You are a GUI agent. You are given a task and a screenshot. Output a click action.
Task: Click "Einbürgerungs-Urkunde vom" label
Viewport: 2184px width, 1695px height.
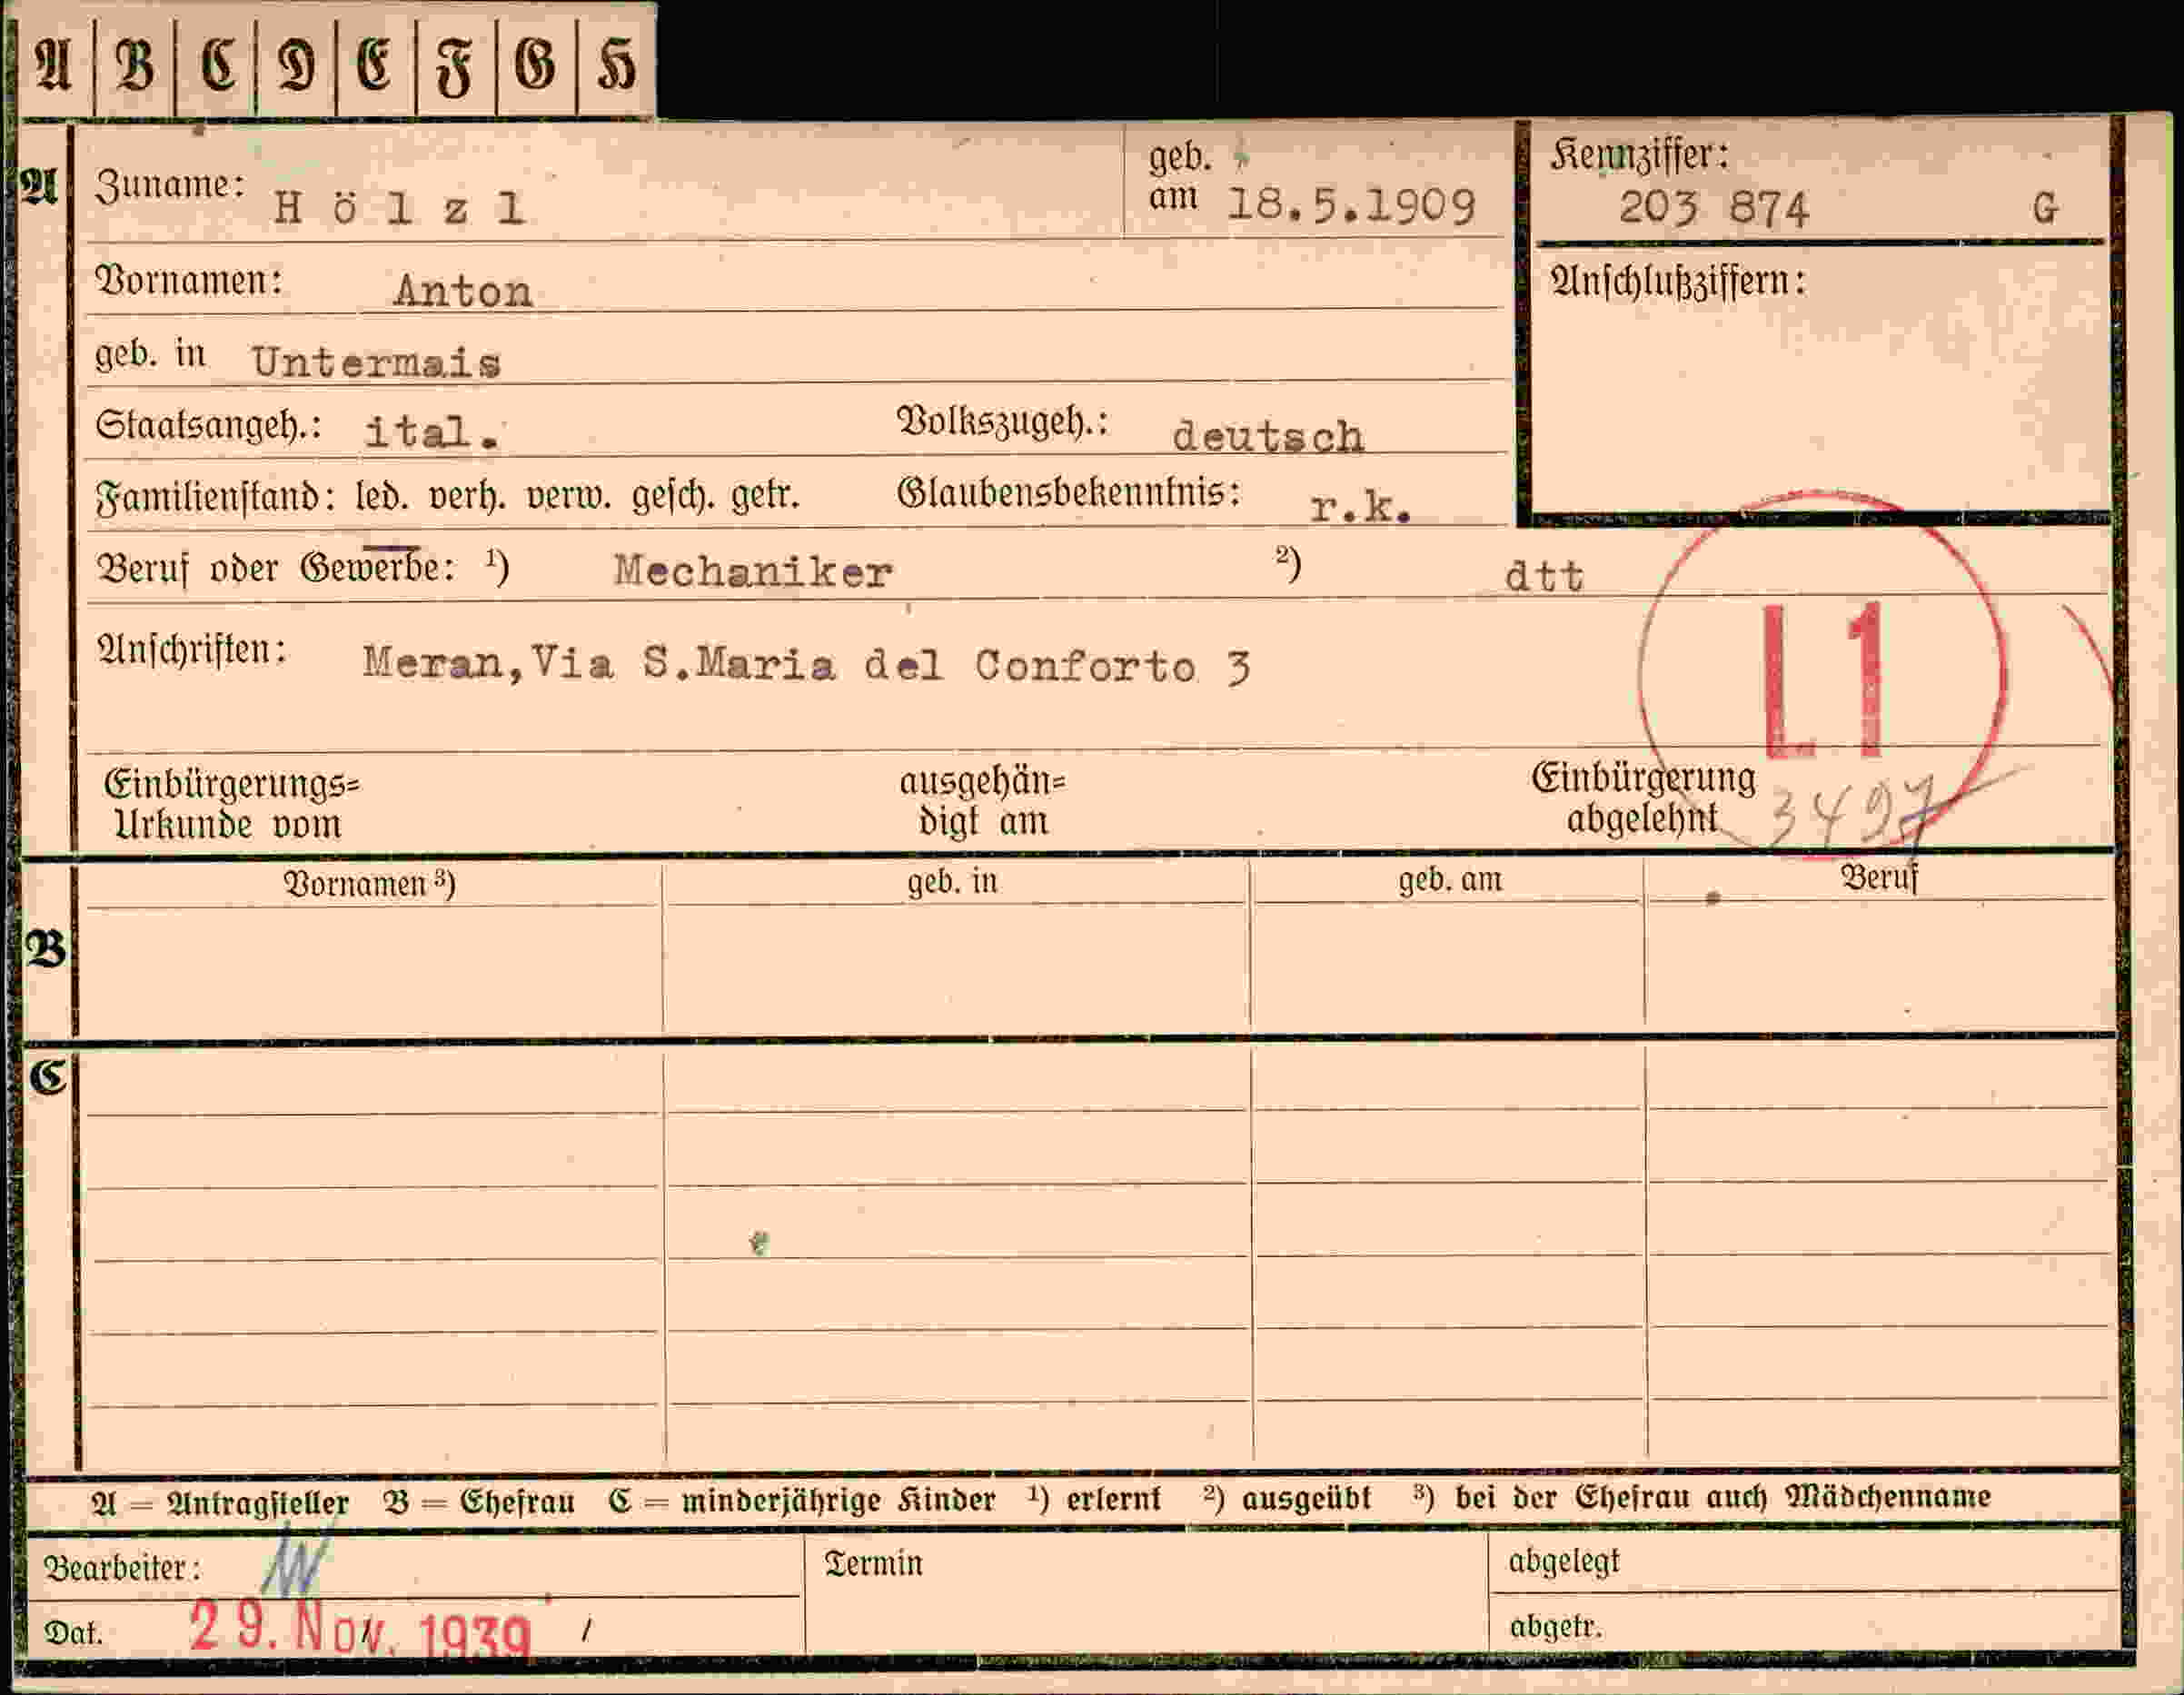(231, 804)
